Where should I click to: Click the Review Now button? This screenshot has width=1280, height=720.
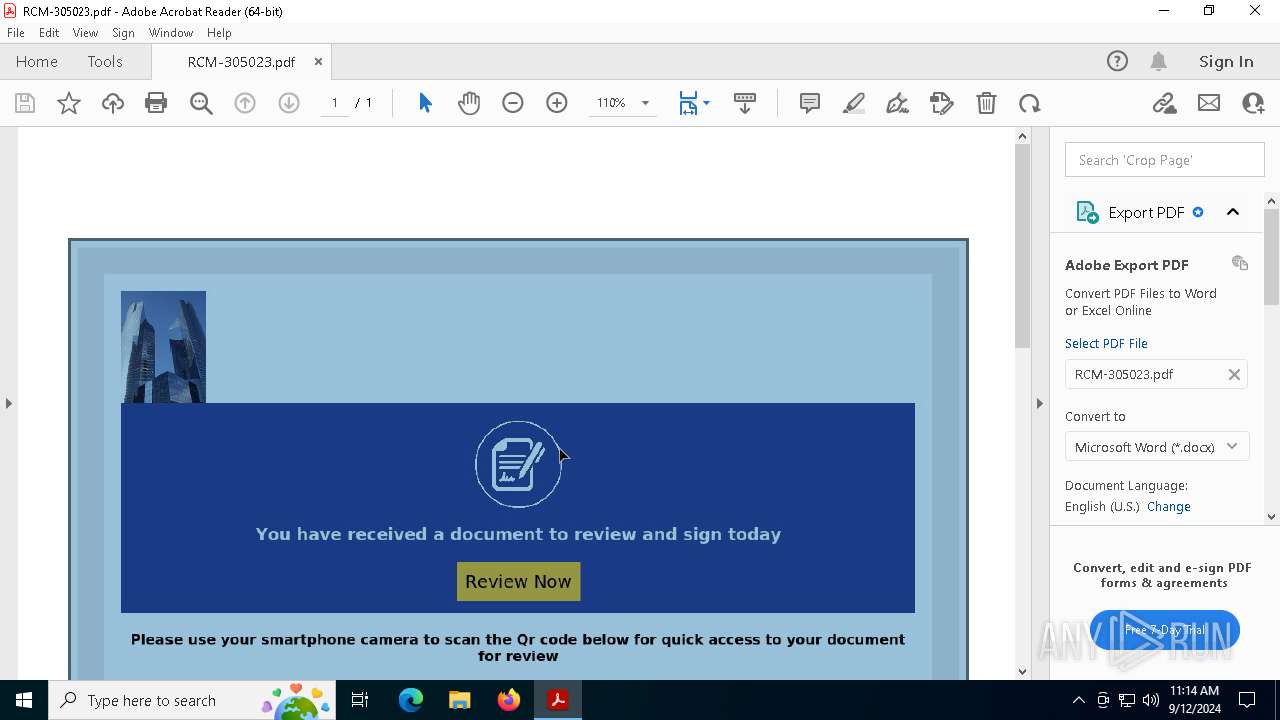(x=518, y=581)
